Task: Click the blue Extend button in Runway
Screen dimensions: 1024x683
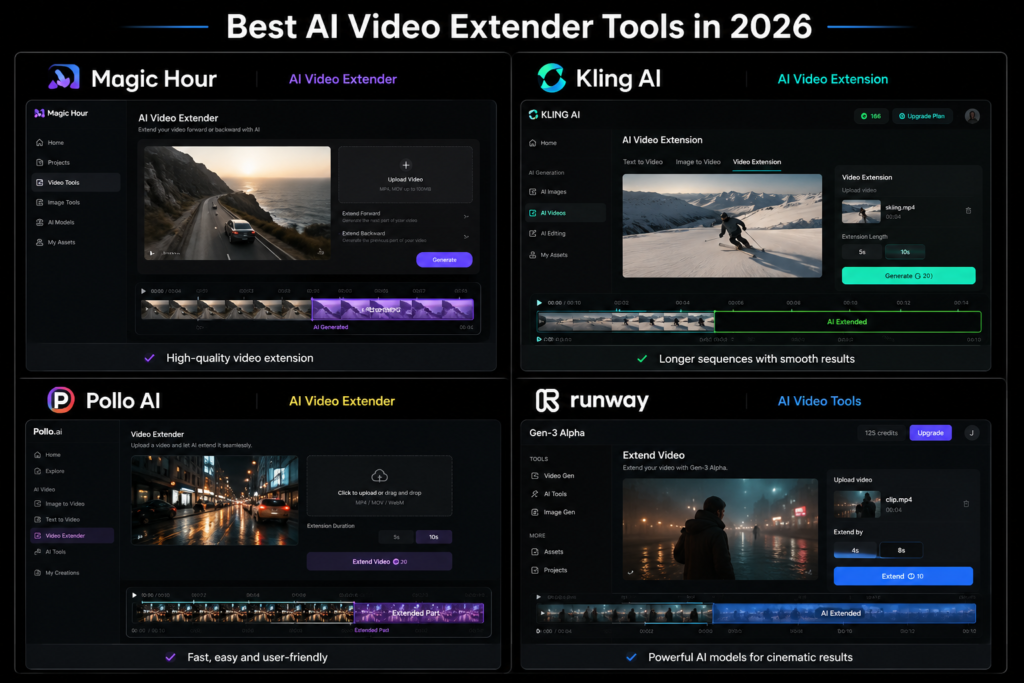Action: (903, 576)
